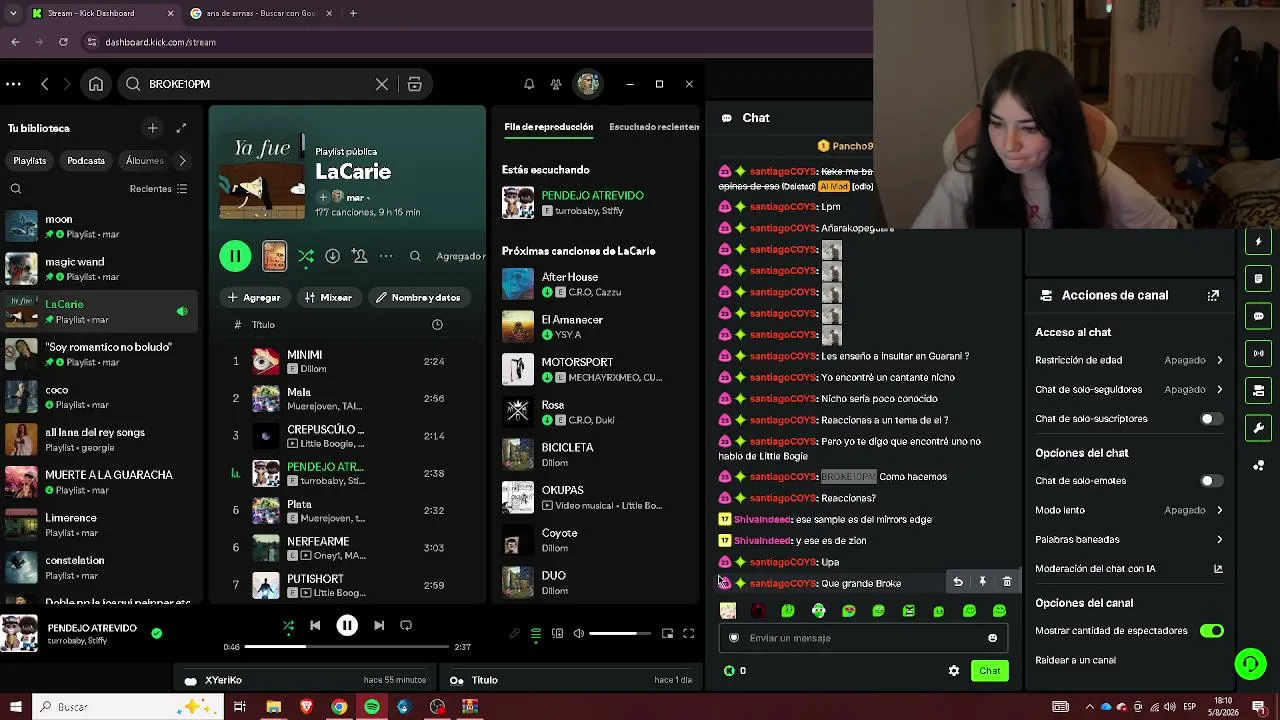The width and height of the screenshot is (1280, 720).
Task: Click the Agregar button
Action: 254,297
